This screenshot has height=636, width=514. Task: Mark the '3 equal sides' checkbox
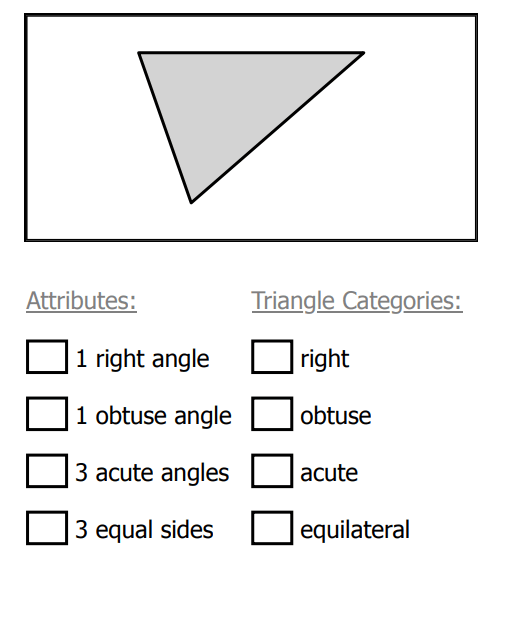pos(47,528)
